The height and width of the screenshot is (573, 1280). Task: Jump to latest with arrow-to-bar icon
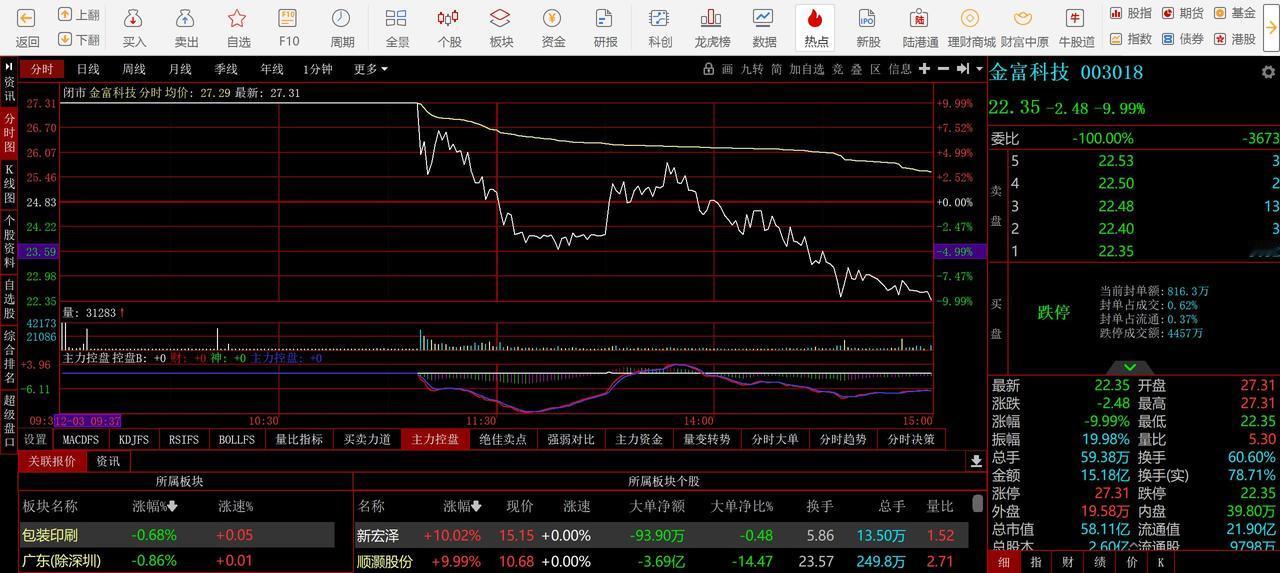[962, 69]
